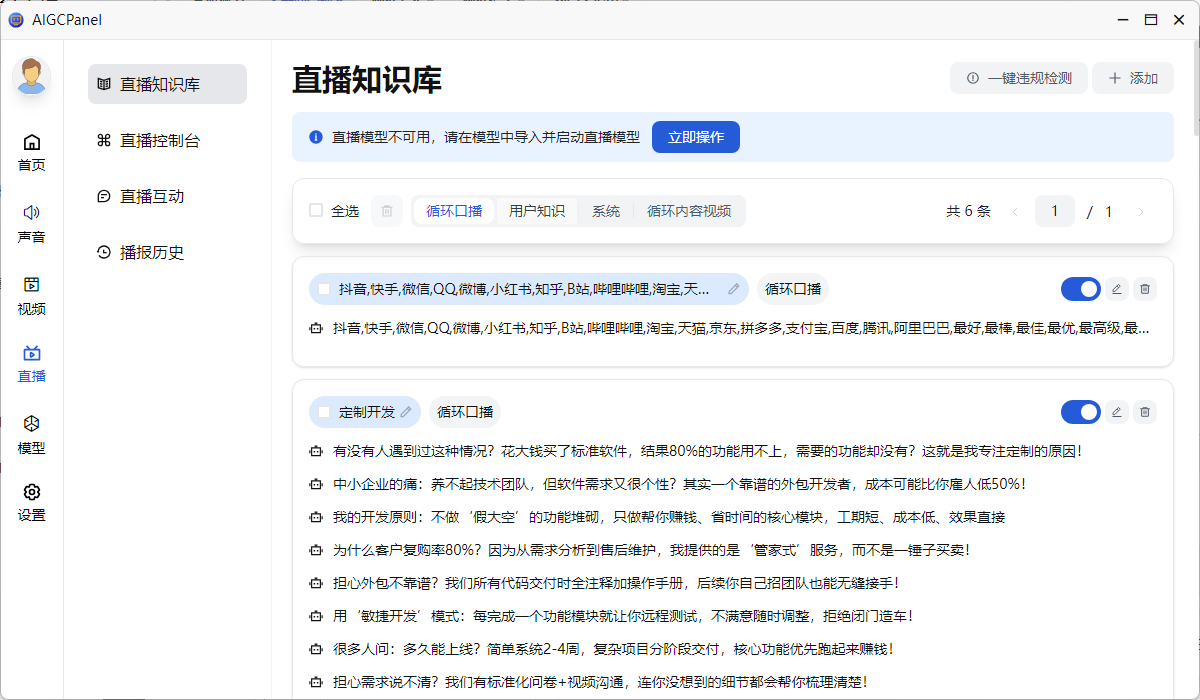Open 直播控制台 in the side menu

point(160,140)
